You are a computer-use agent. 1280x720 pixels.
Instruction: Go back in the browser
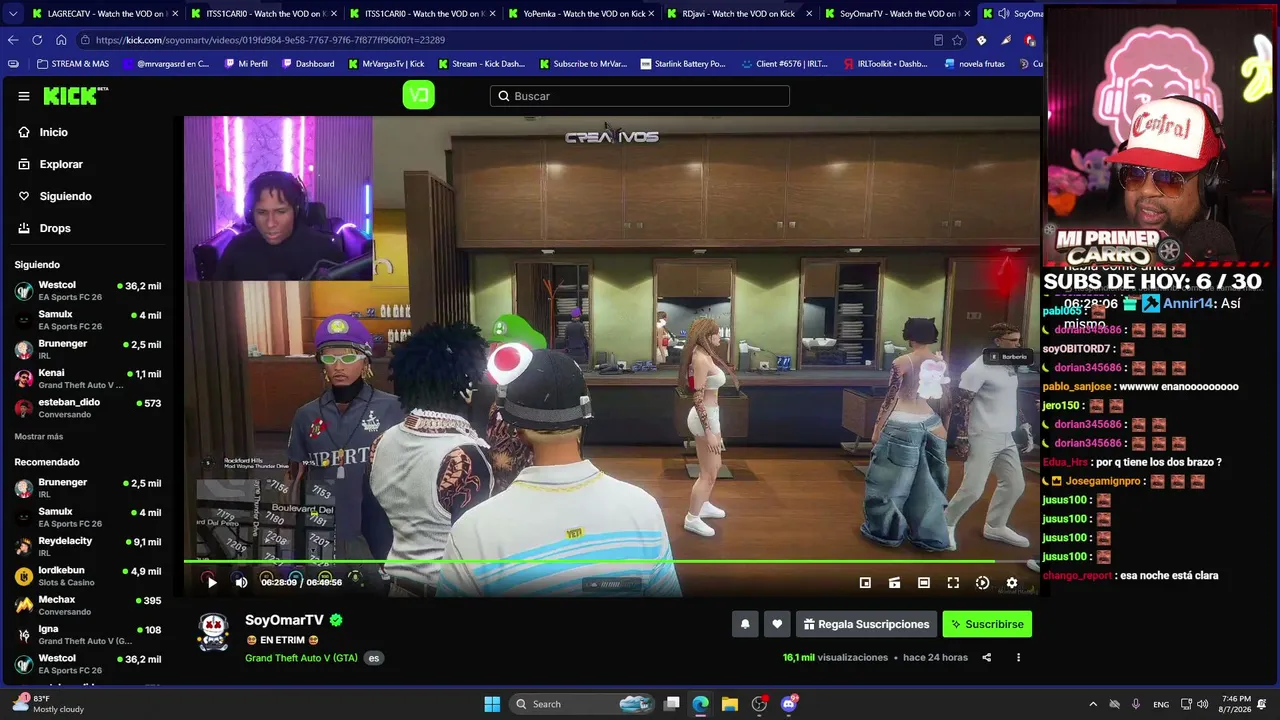click(13, 40)
